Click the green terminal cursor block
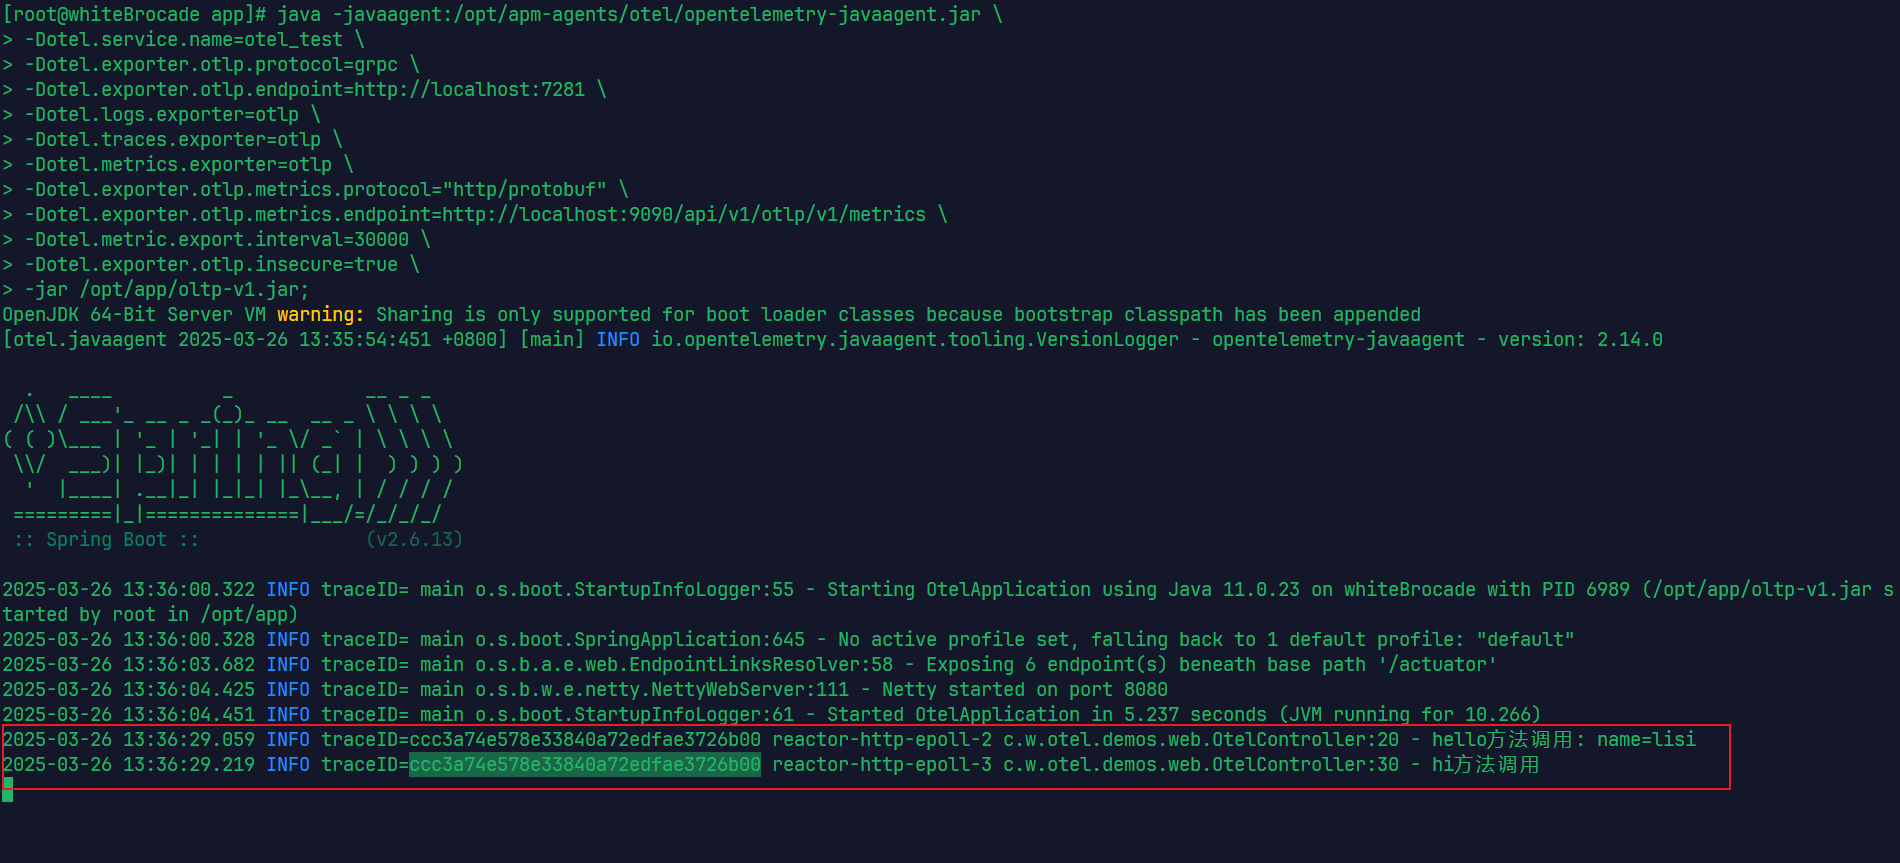The width and height of the screenshot is (1900, 863). [x=7, y=790]
